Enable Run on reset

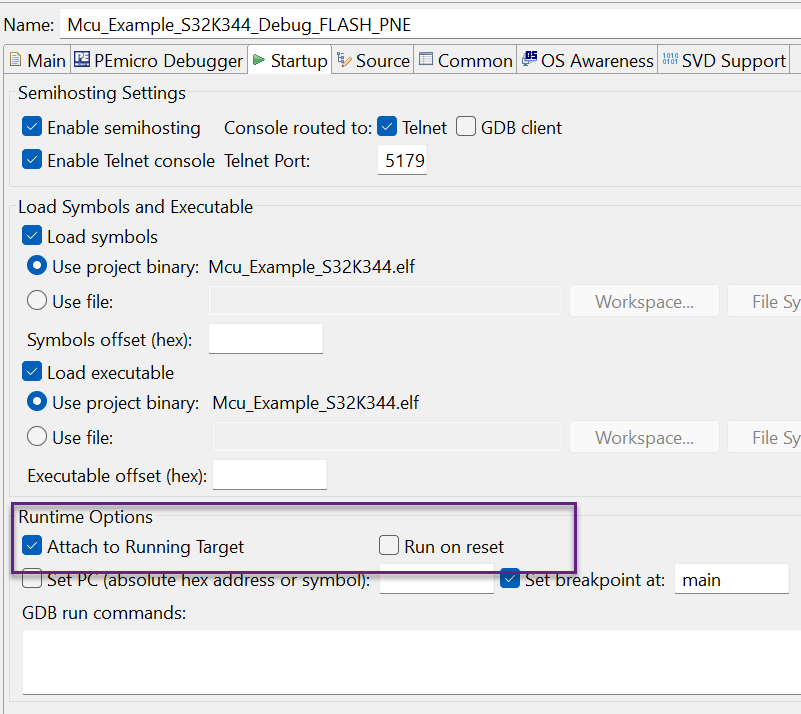coord(388,545)
